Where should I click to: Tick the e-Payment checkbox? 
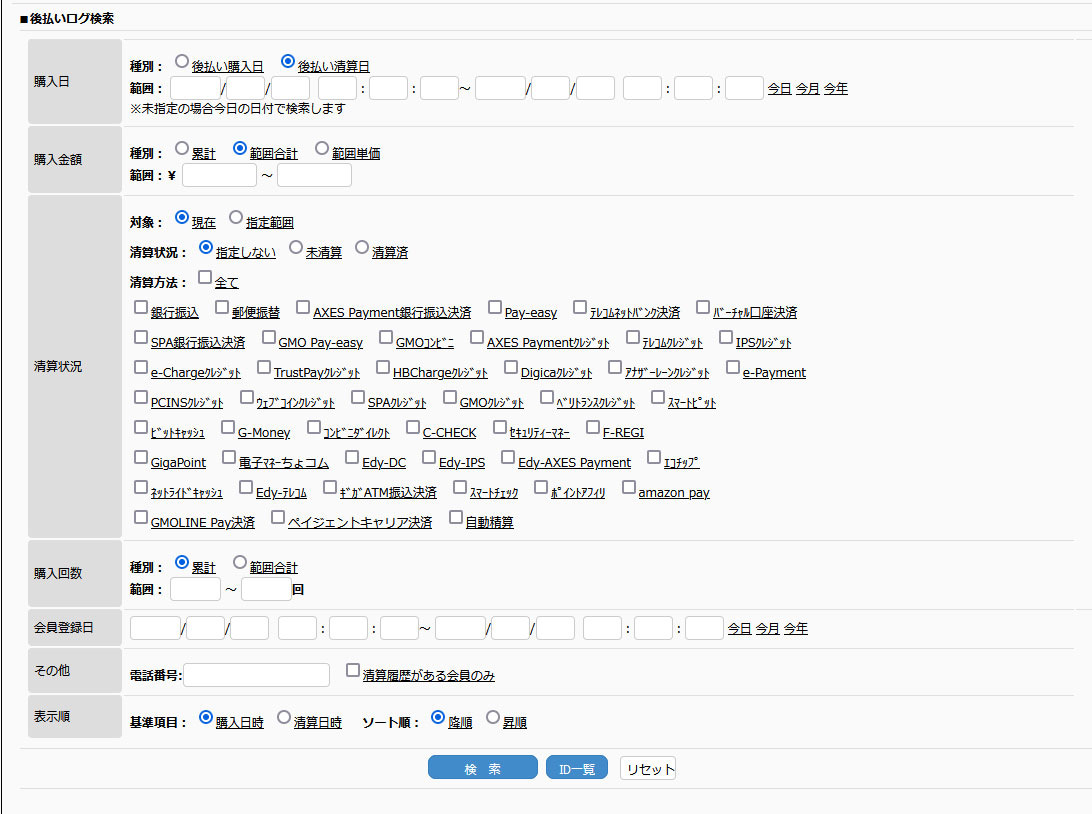coord(733,367)
